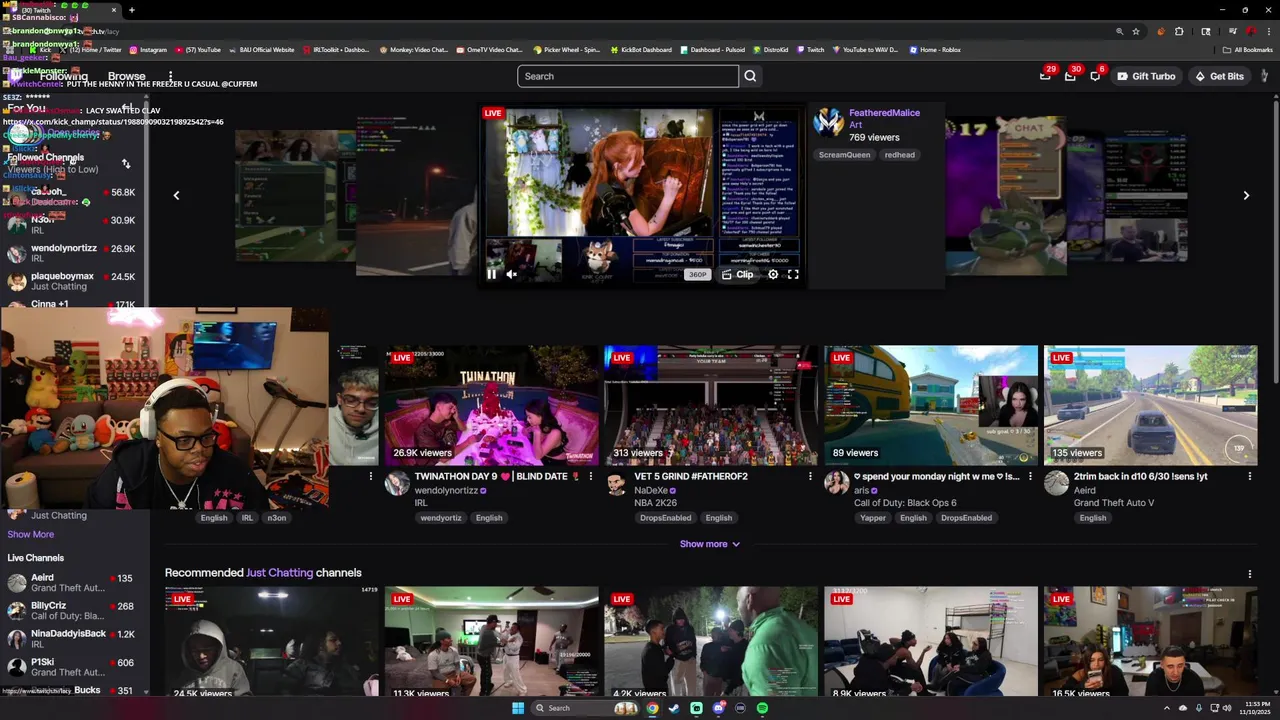Open the Picker Wheel bookmark
This screenshot has width=1280, height=720.
click(x=566, y=49)
